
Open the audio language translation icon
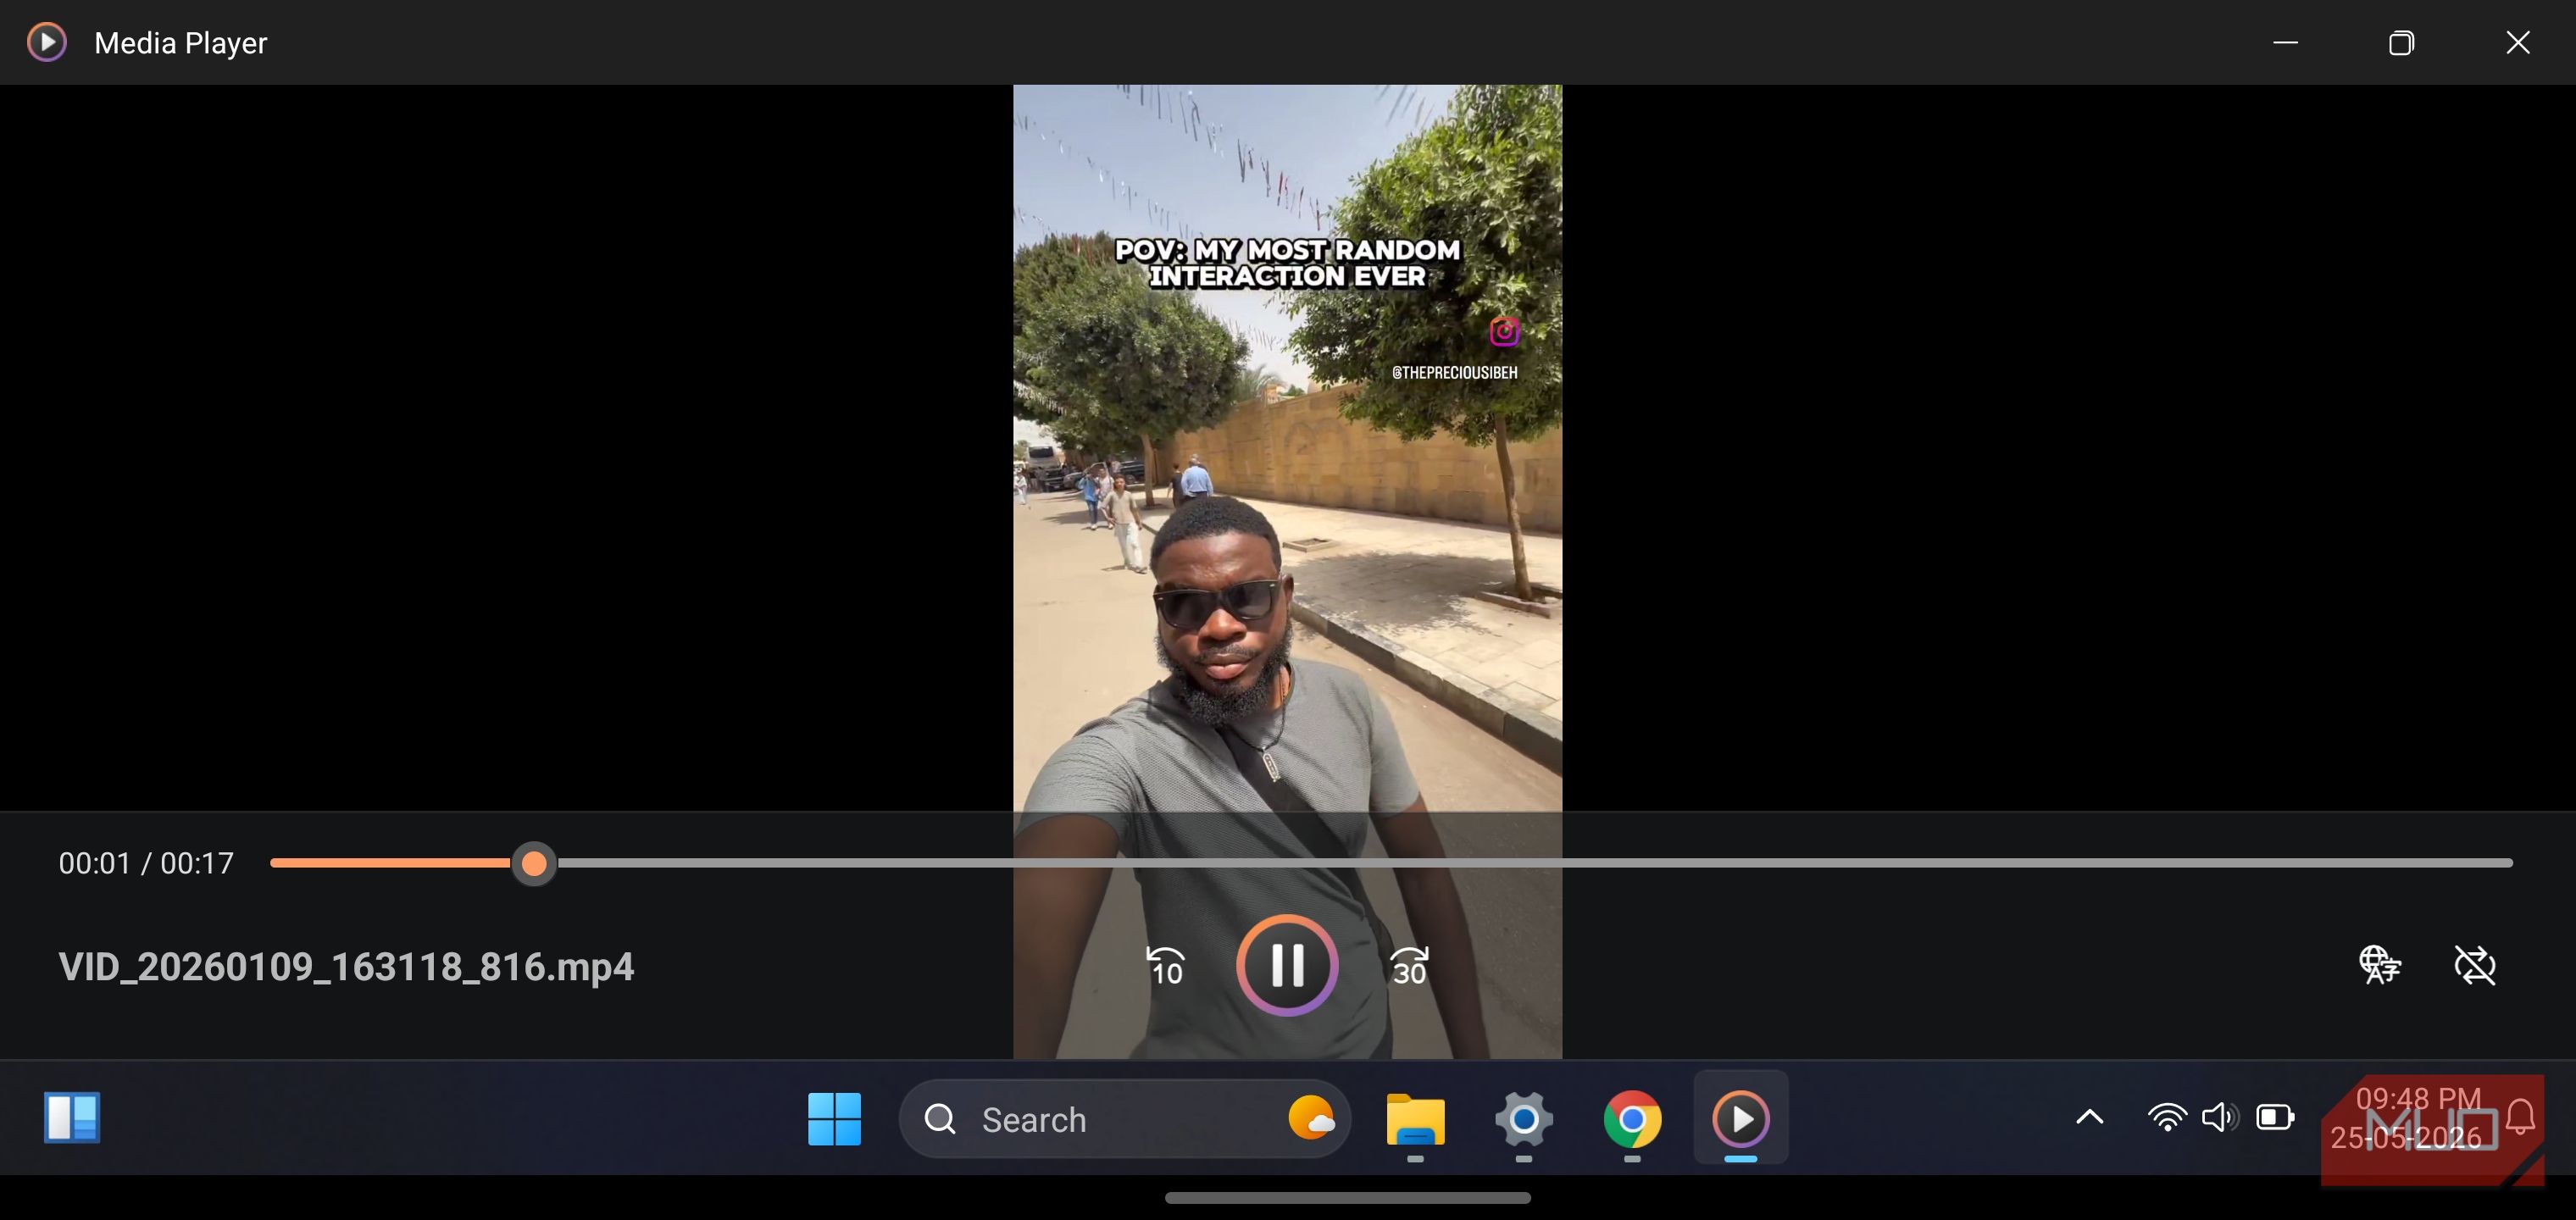coord(2379,965)
